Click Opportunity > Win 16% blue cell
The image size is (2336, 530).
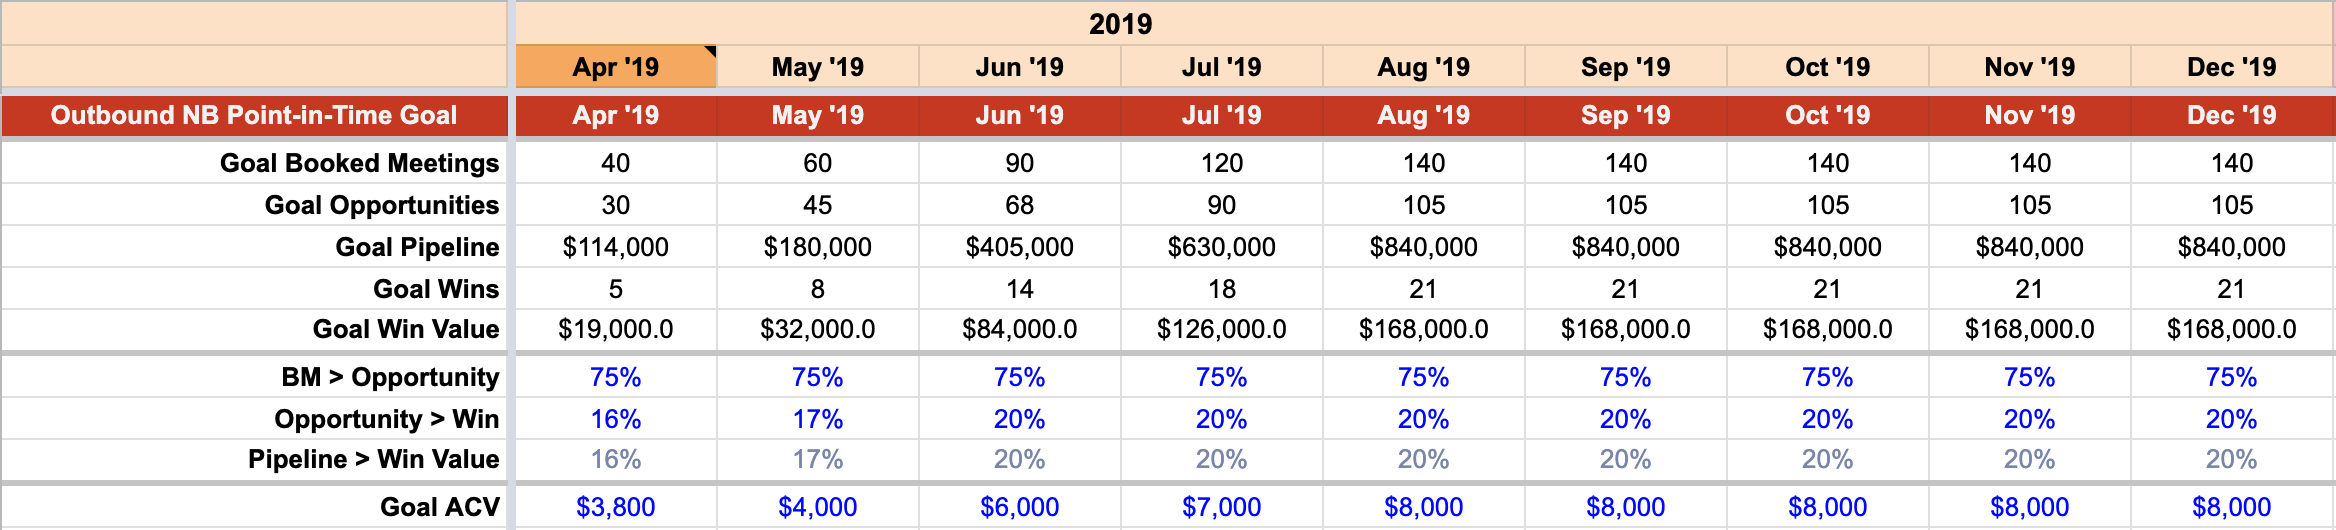[616, 419]
